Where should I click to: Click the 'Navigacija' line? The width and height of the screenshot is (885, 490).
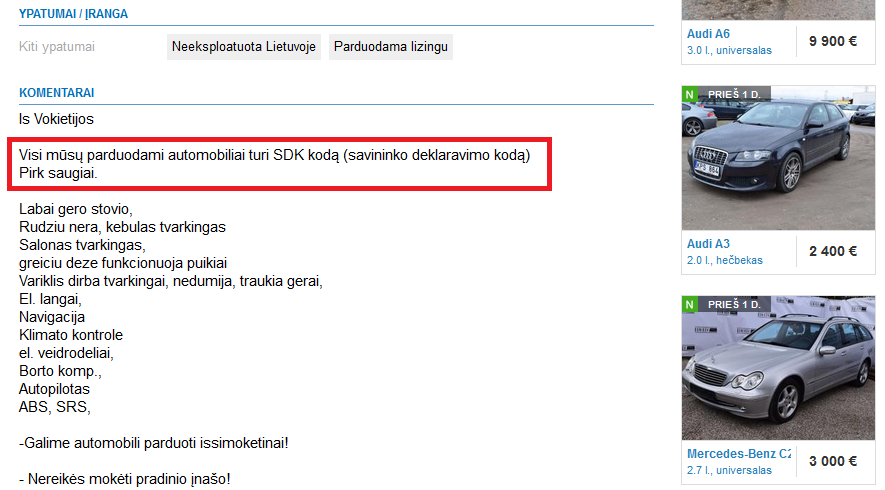[x=52, y=317]
